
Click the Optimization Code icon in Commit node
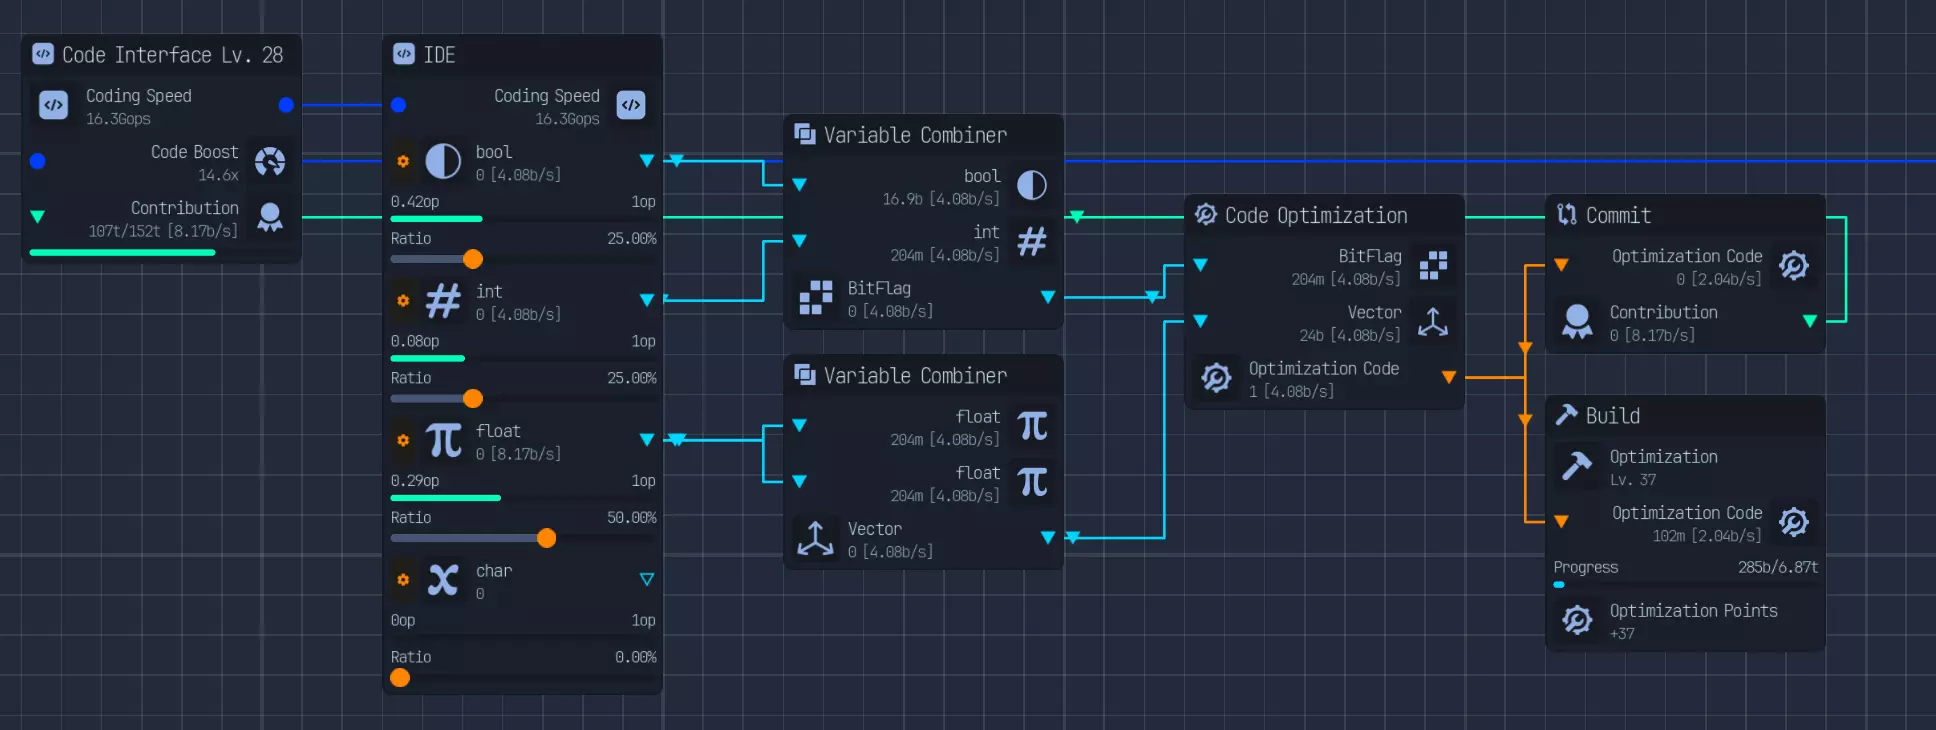pyautogui.click(x=1794, y=265)
